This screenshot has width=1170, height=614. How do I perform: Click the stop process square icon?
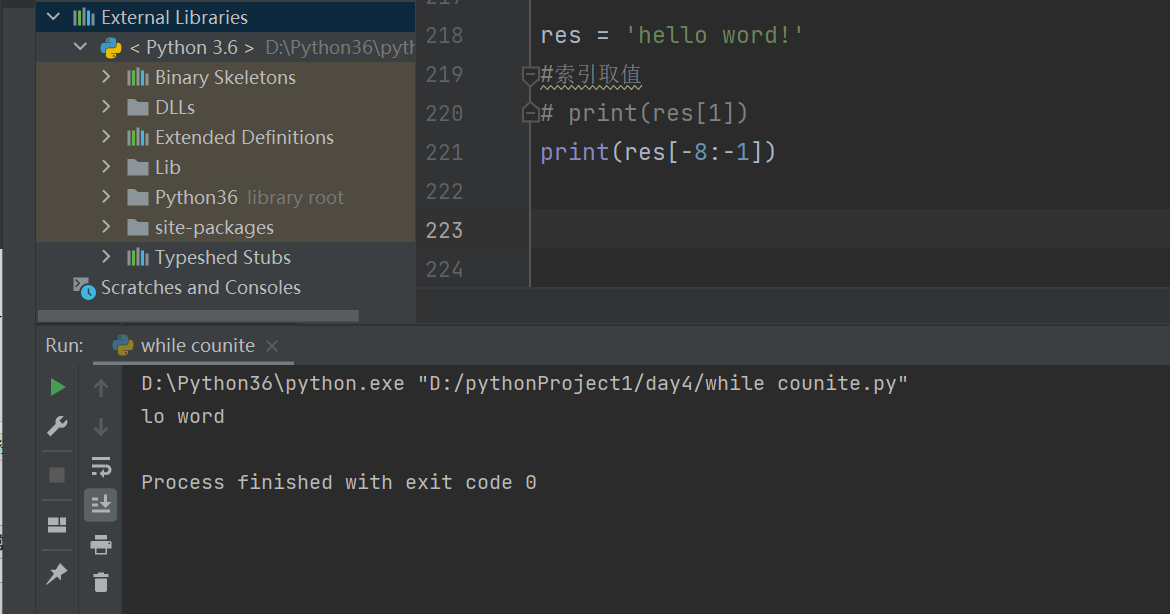(58, 475)
